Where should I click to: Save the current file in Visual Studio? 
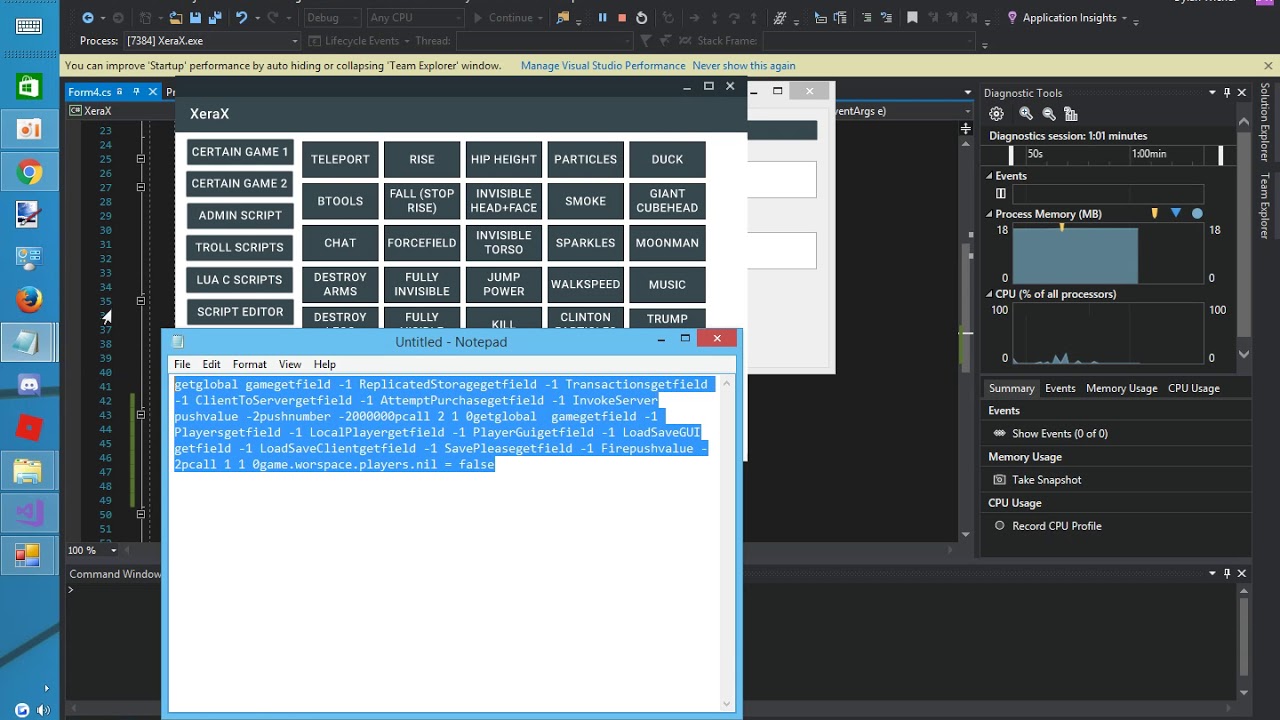196,18
